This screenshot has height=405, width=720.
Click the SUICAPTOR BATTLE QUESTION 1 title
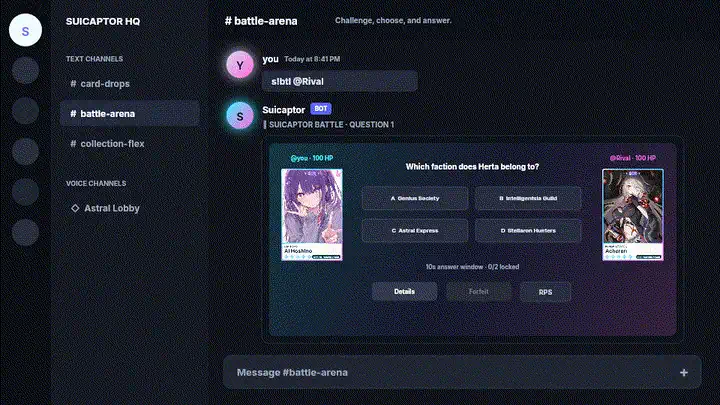click(x=331, y=124)
